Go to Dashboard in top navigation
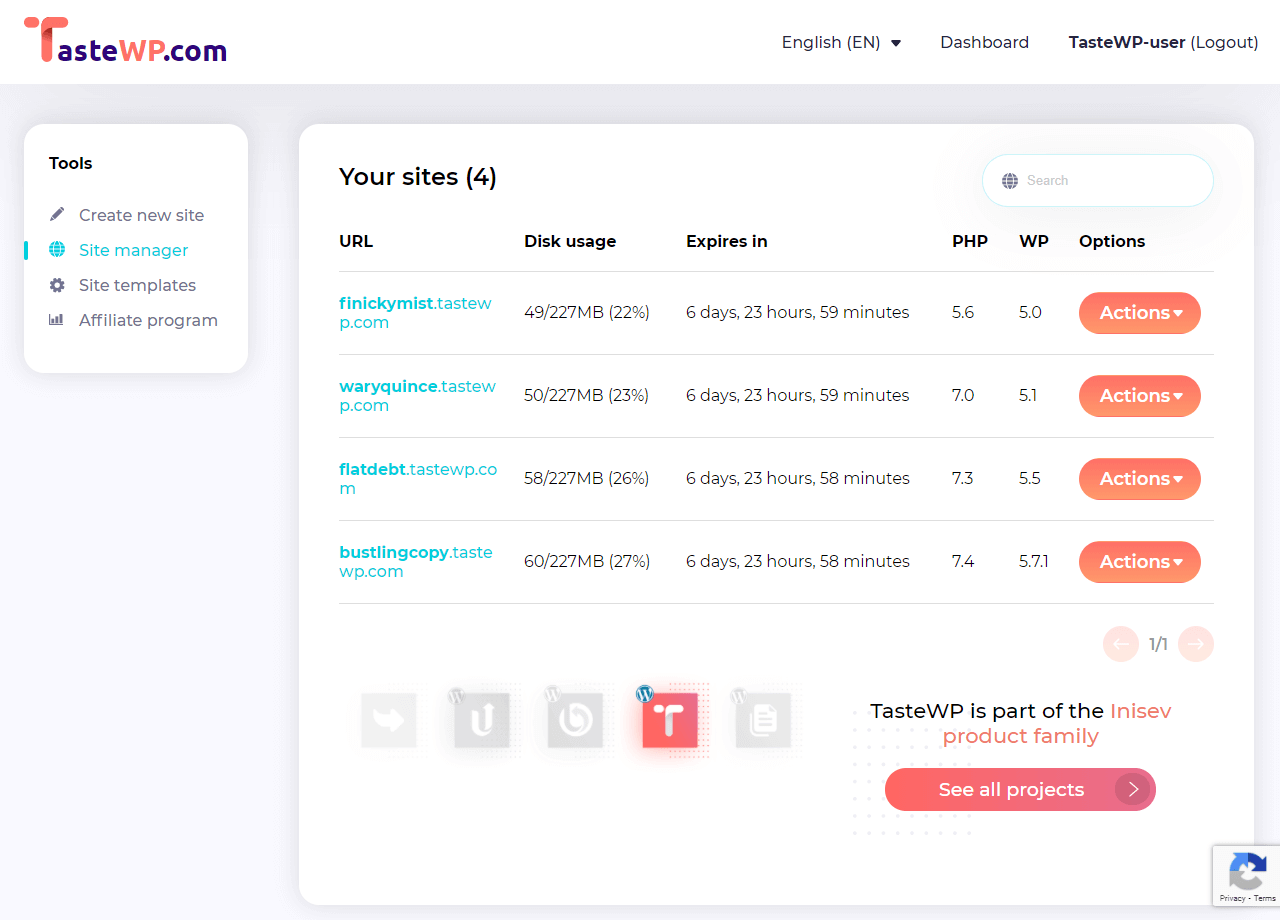This screenshot has height=920, width=1280. (984, 42)
